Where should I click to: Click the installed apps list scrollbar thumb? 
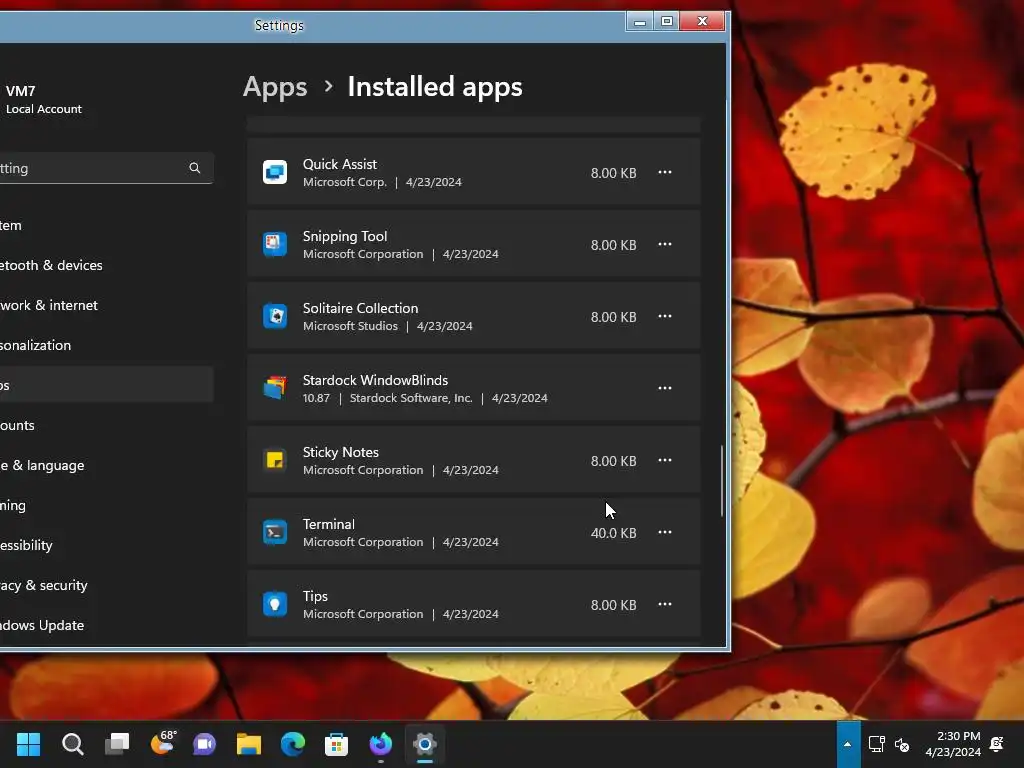tap(722, 481)
